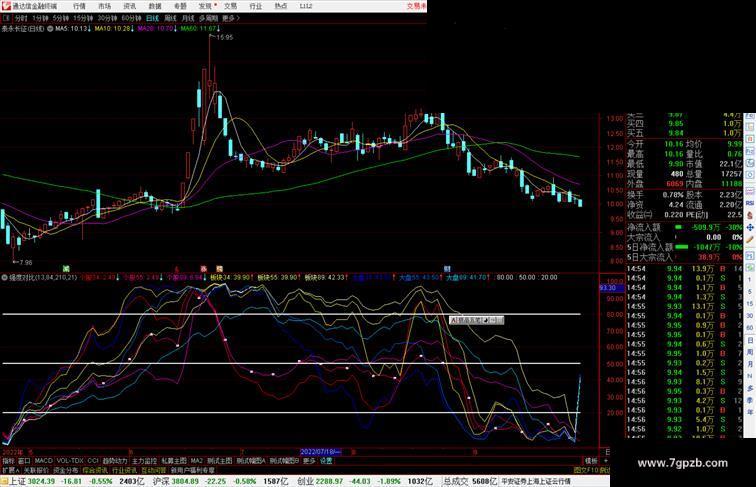Viewport: 756px width, 487px height.
Task: Open the 综合资讯 tab
Action: [x=95, y=470]
